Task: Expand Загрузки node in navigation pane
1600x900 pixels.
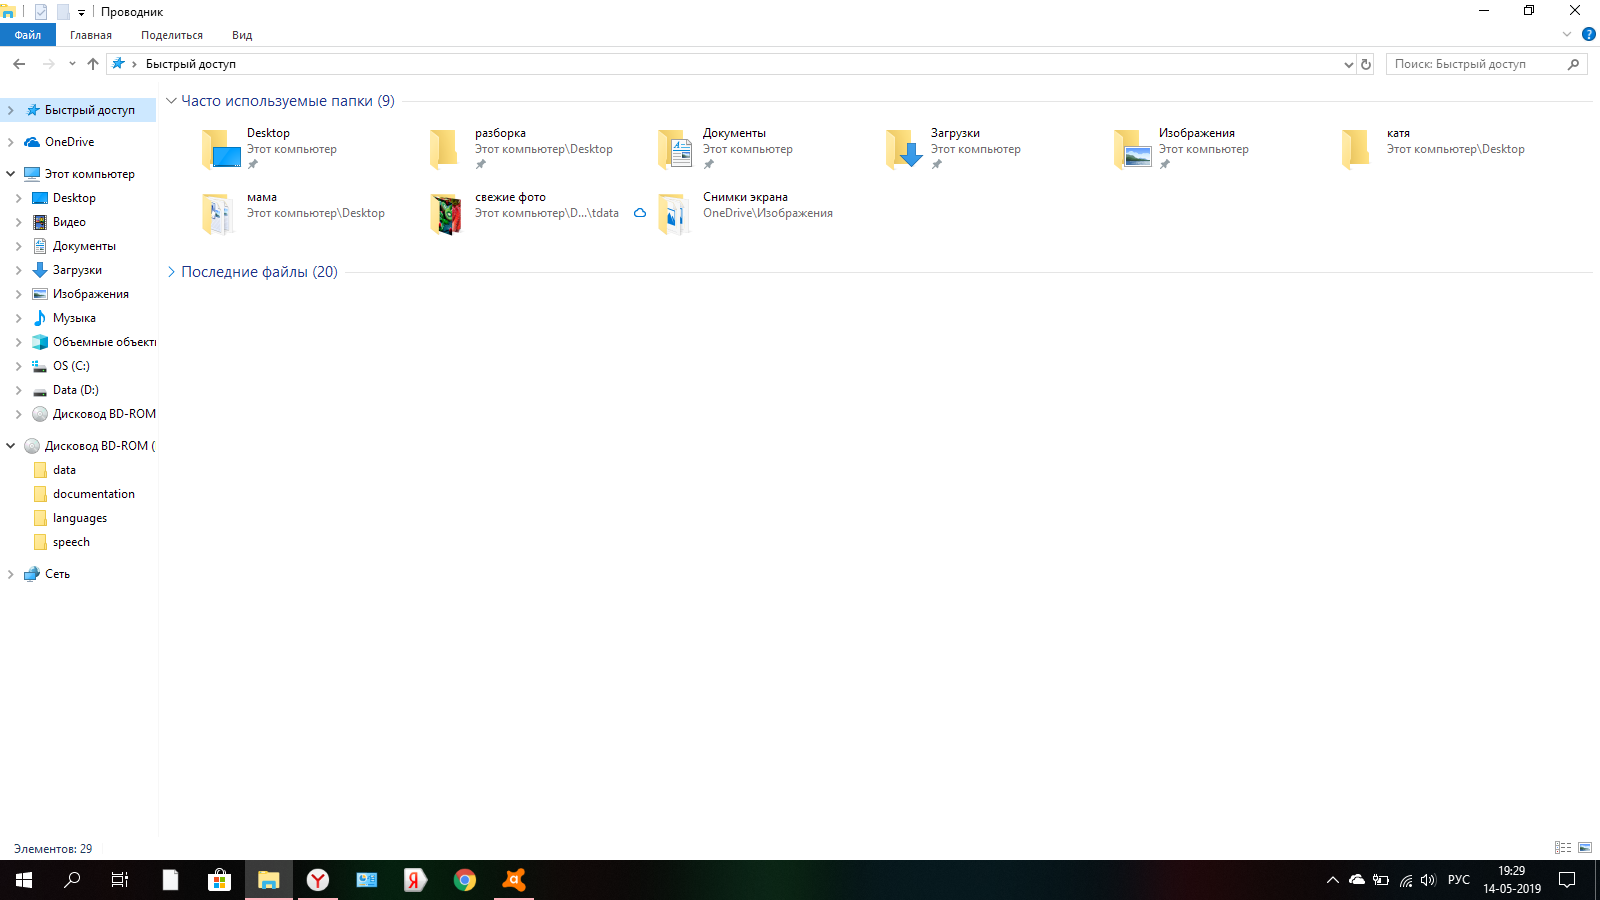Action: pos(18,270)
